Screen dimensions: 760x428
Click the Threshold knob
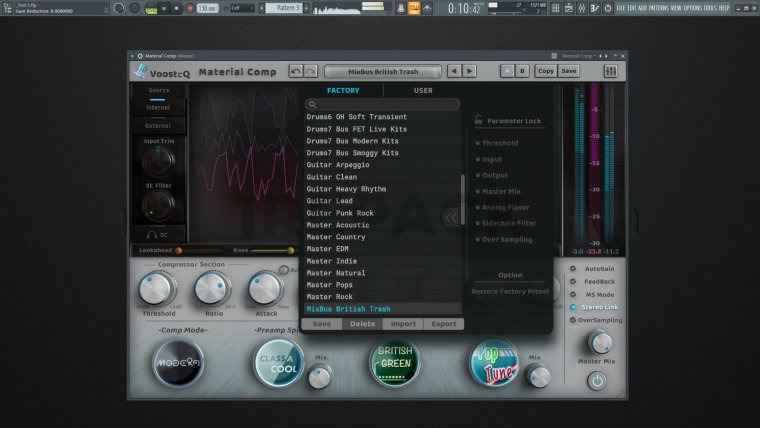click(x=156, y=289)
